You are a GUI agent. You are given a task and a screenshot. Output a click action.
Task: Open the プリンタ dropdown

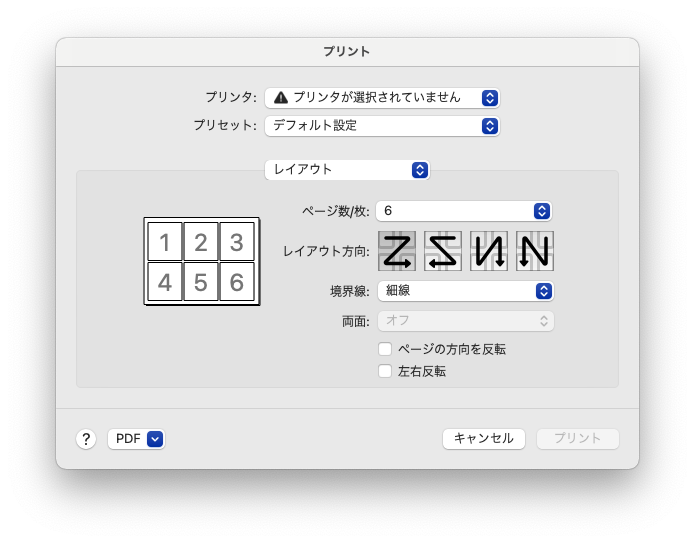pos(382,98)
